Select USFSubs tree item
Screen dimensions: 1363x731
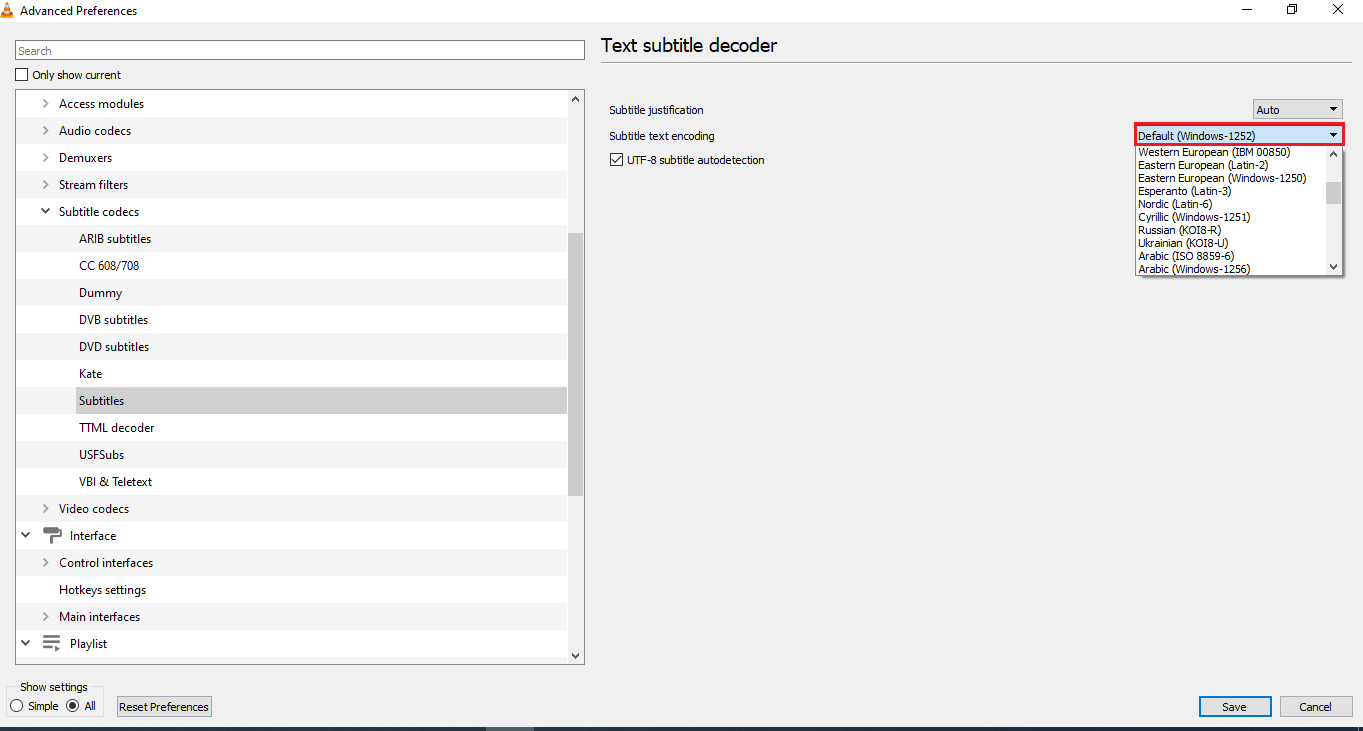click(102, 455)
